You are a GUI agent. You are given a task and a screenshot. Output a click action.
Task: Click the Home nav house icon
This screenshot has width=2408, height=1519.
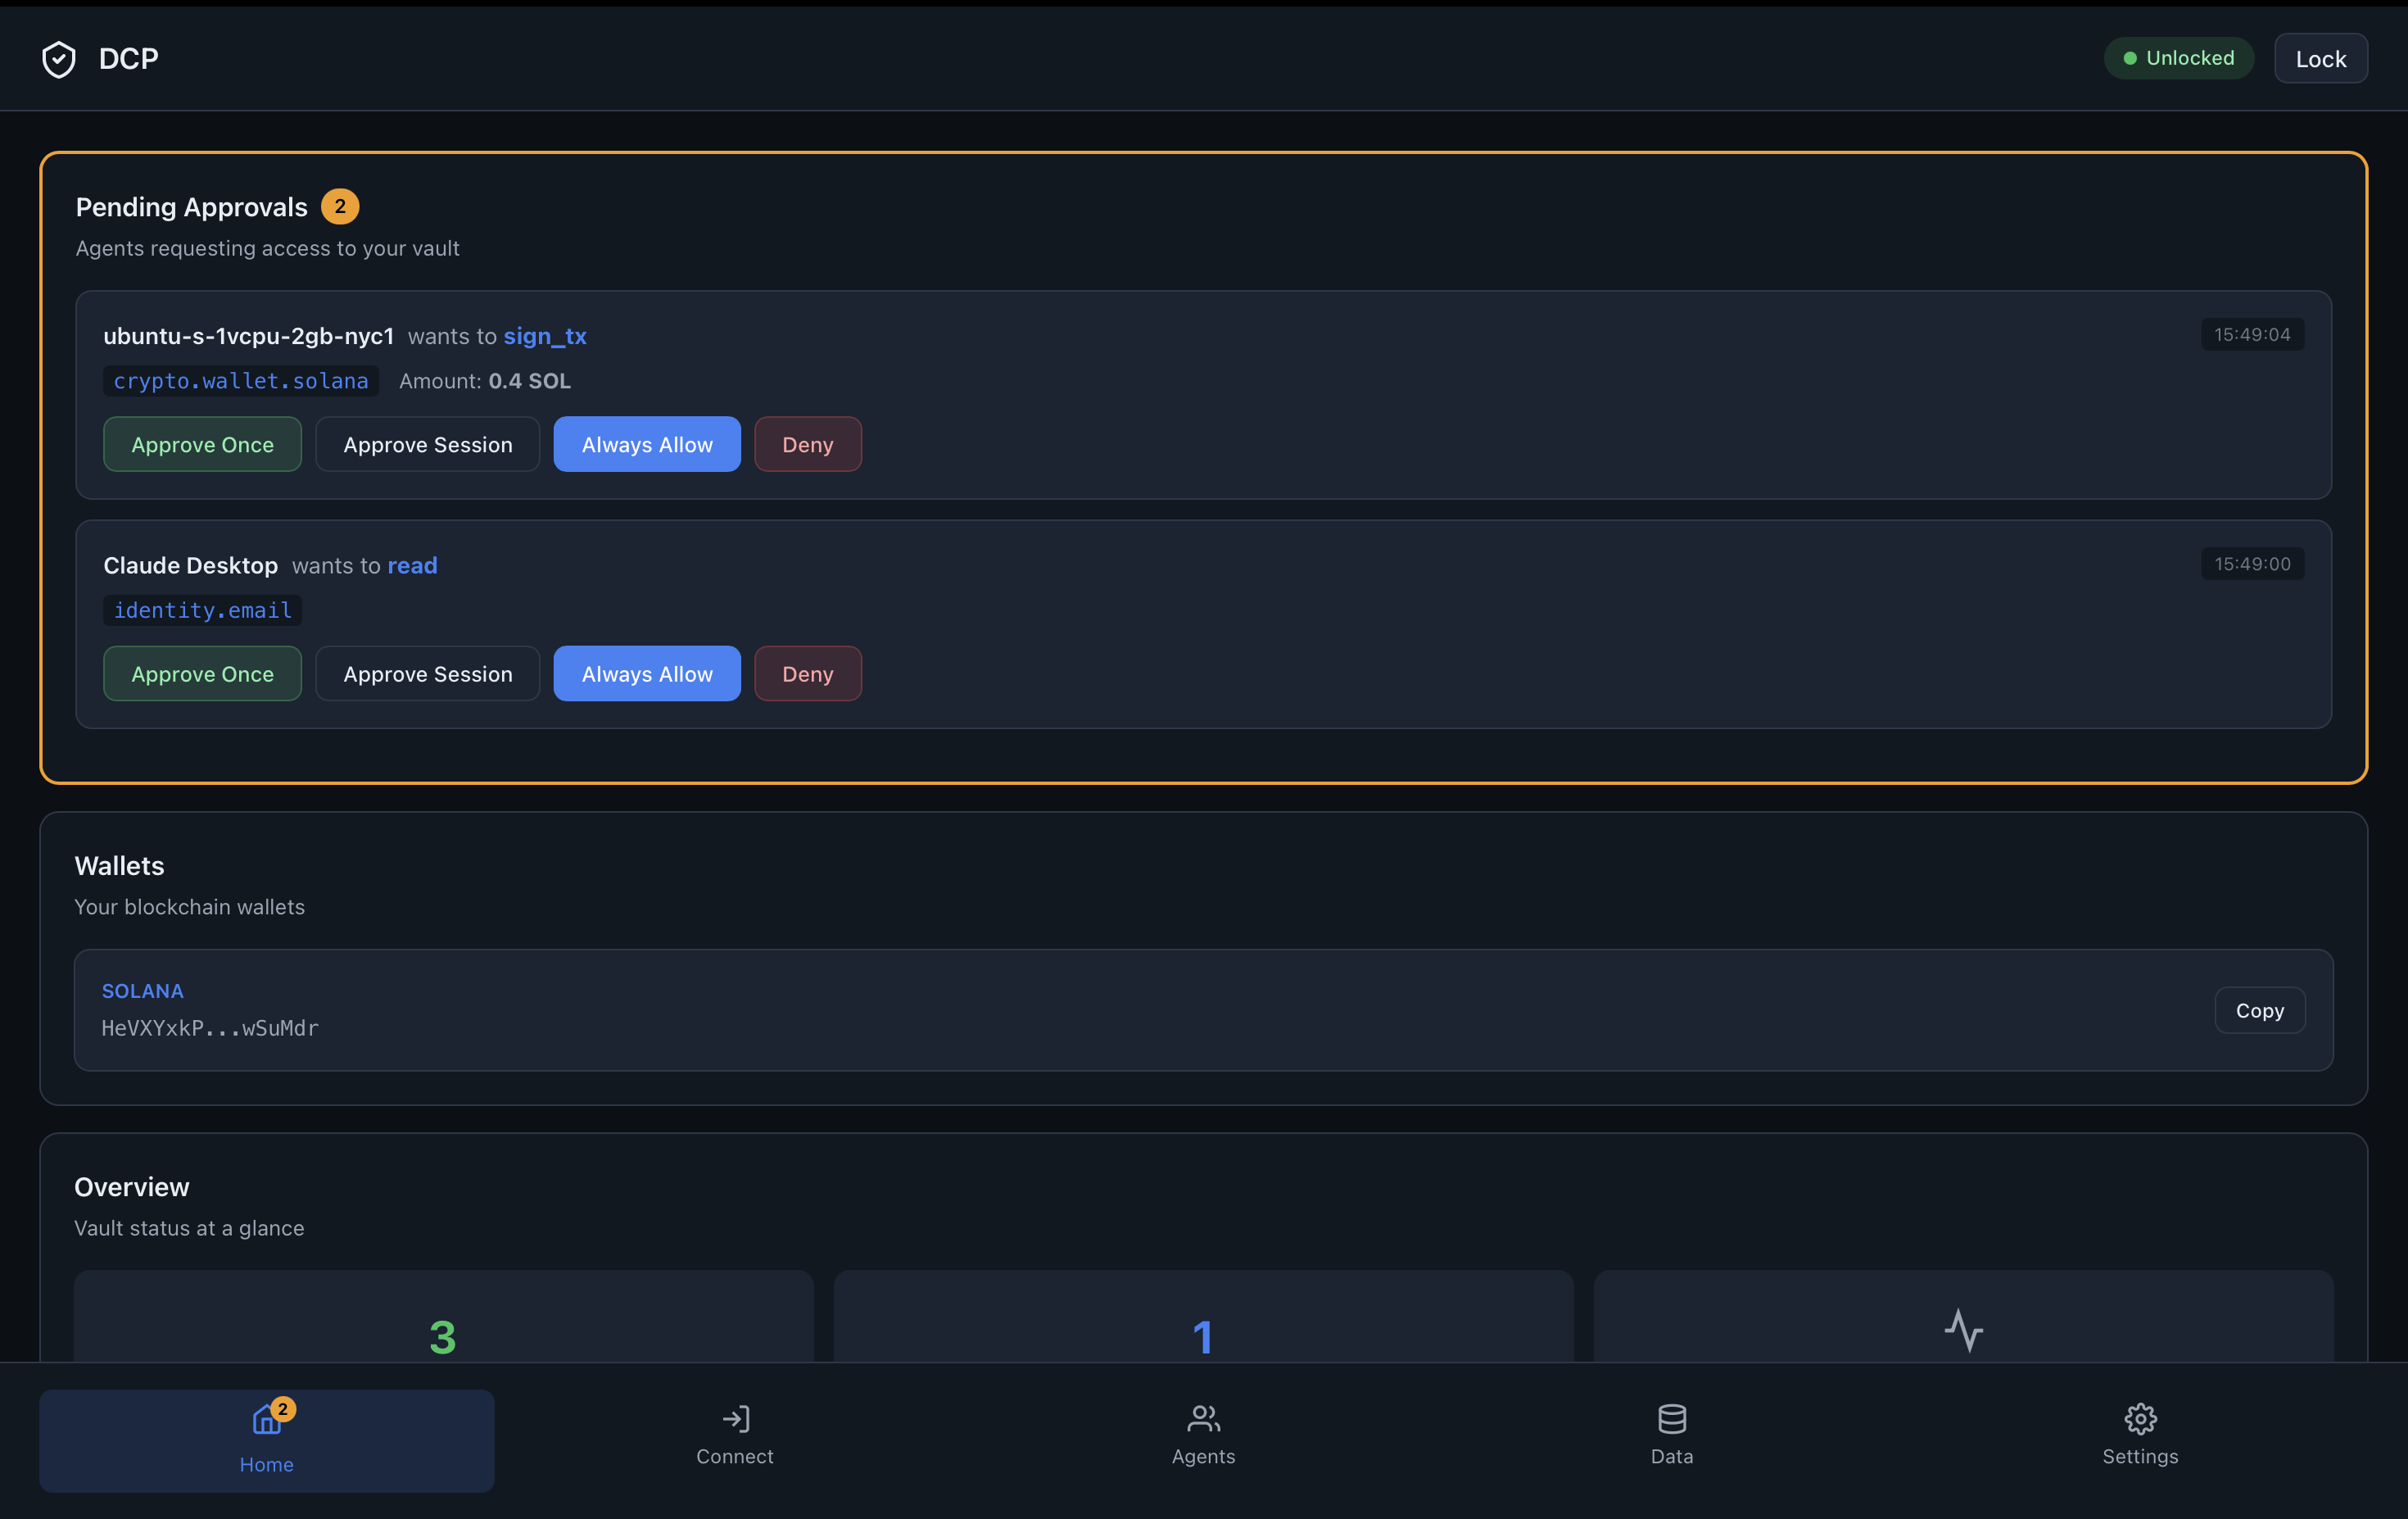coord(266,1419)
